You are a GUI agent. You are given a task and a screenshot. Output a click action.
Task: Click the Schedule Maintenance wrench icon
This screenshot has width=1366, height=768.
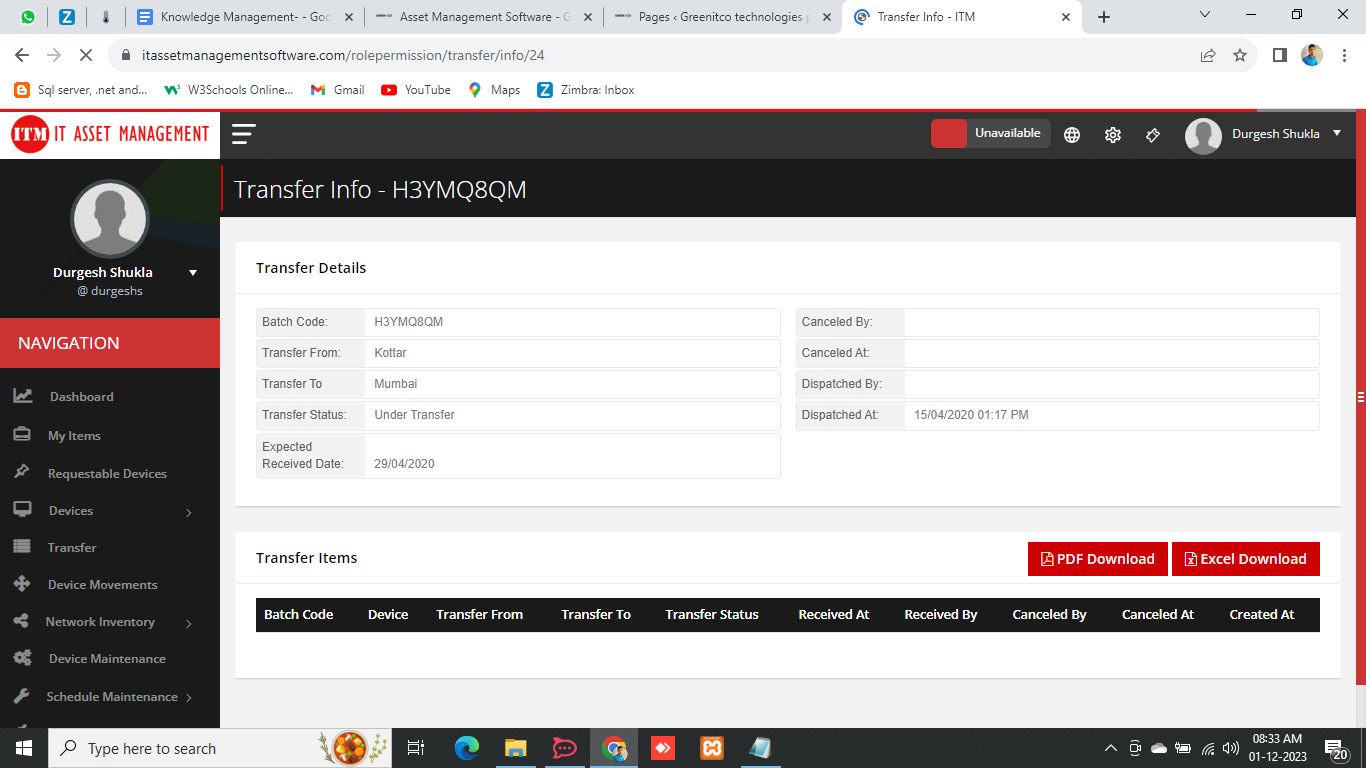[21, 695]
